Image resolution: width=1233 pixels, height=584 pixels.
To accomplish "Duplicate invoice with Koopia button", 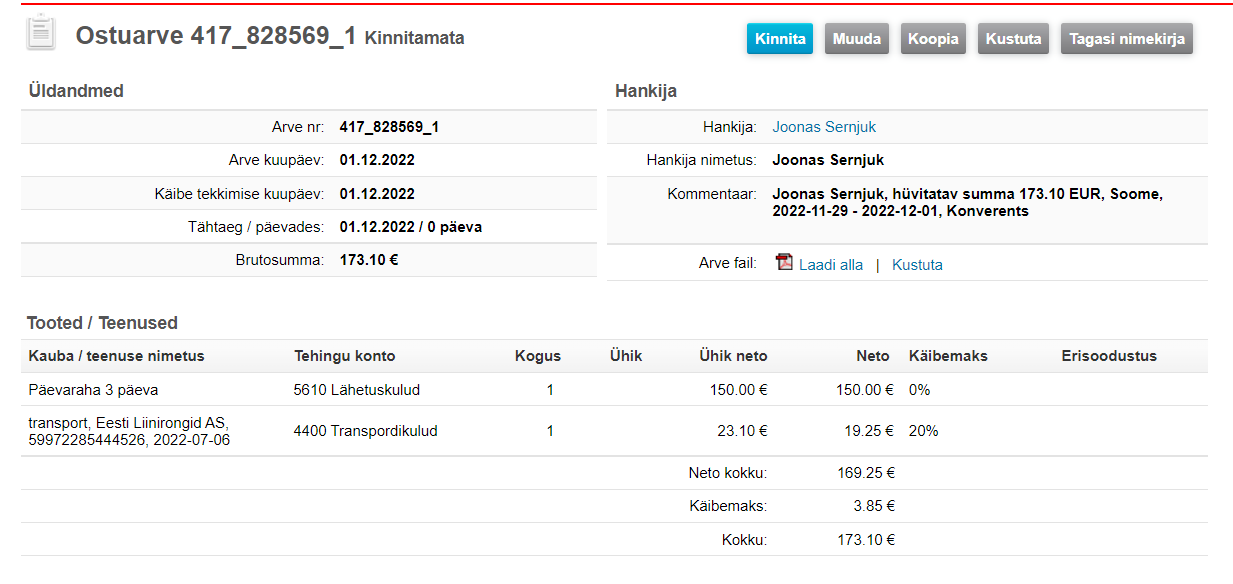I will (933, 39).
